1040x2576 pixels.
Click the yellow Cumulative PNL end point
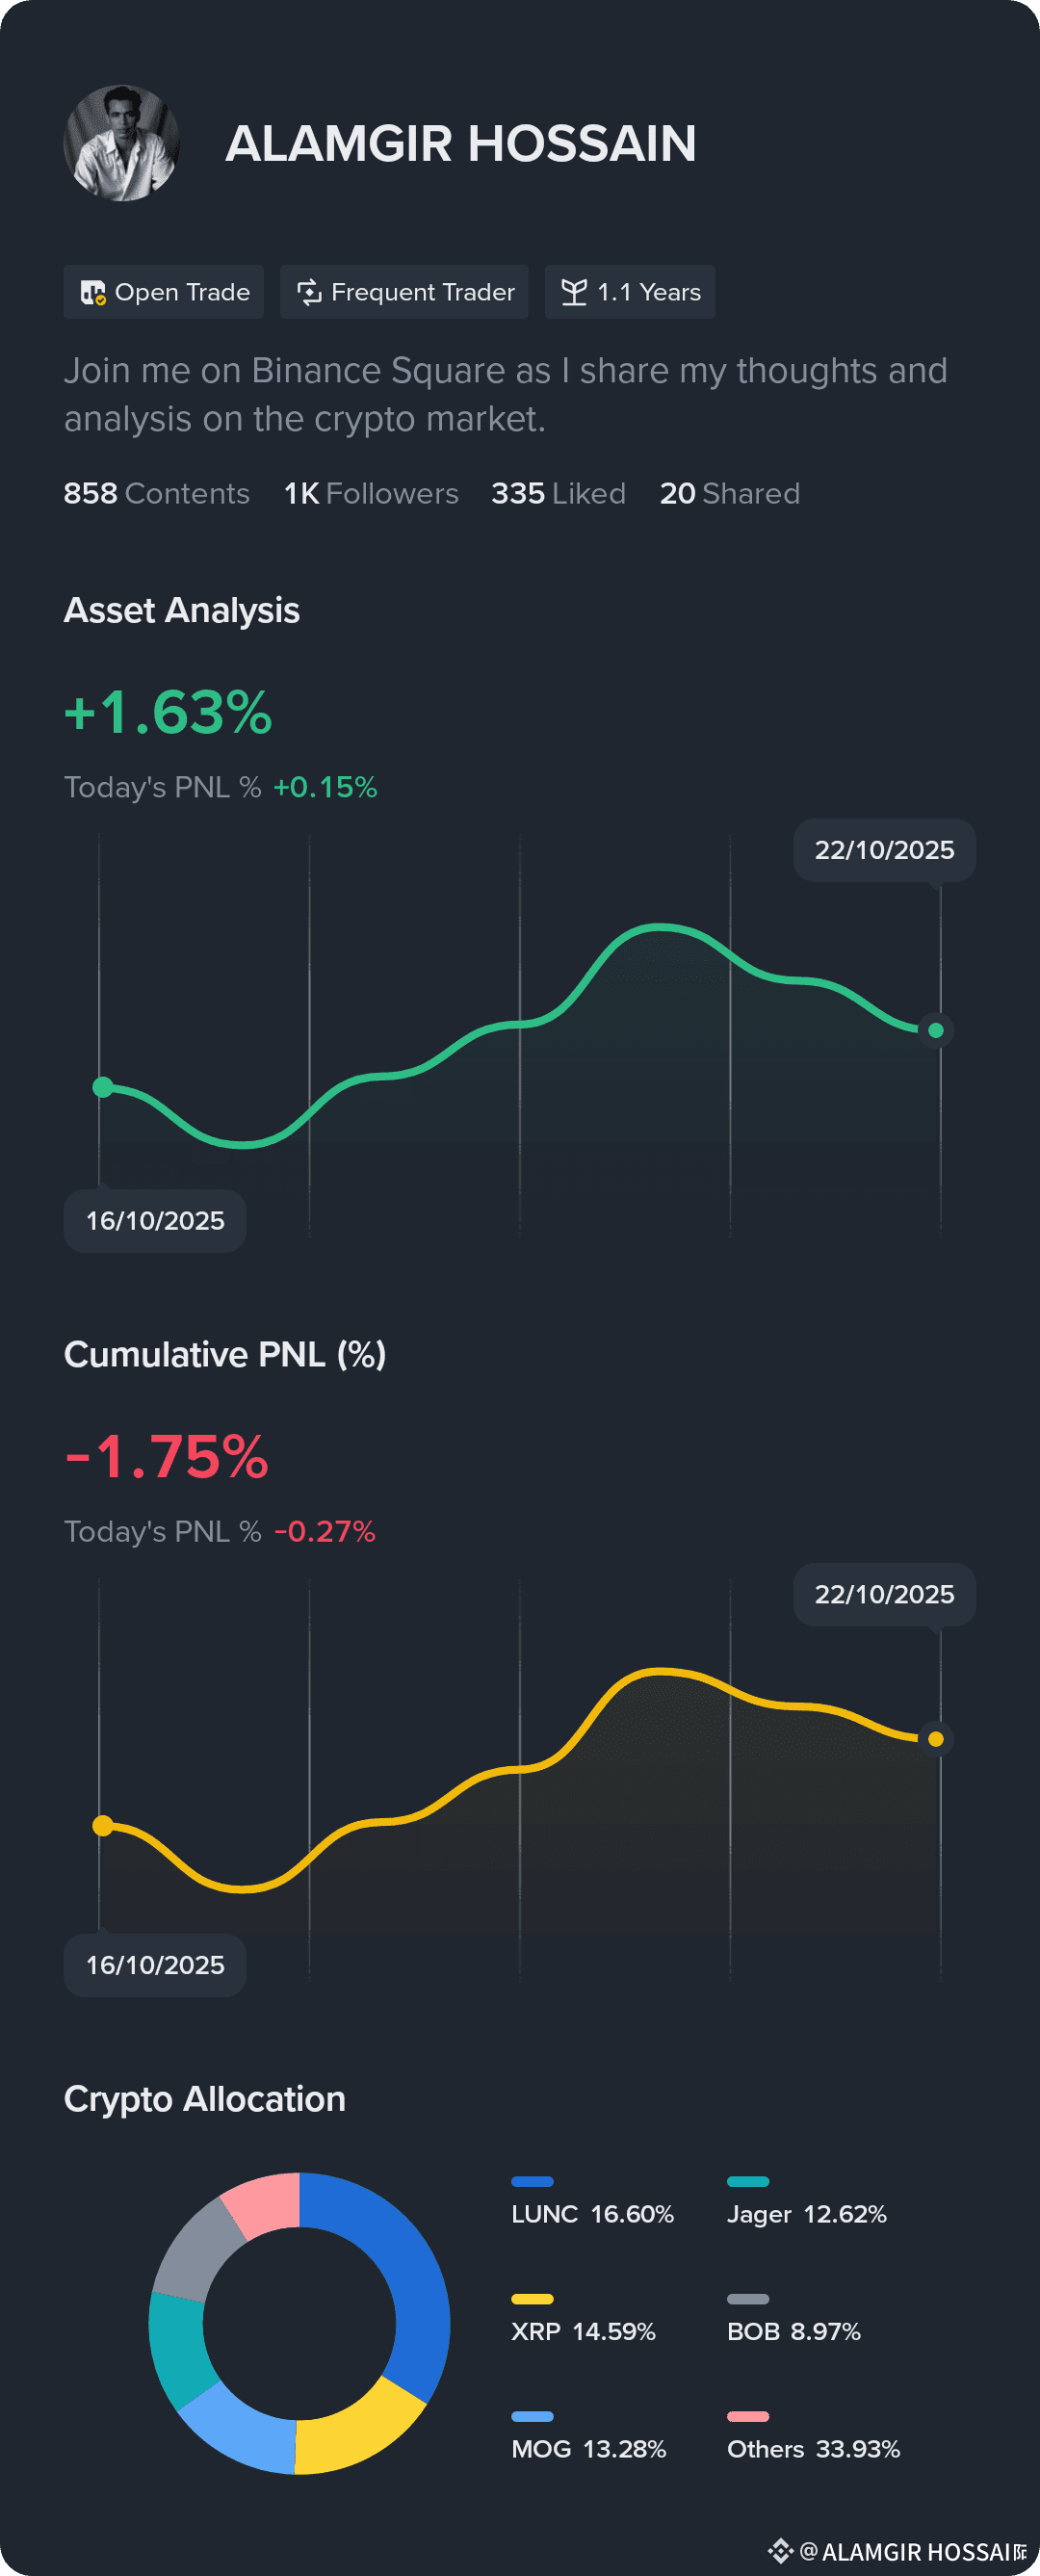coord(936,1739)
